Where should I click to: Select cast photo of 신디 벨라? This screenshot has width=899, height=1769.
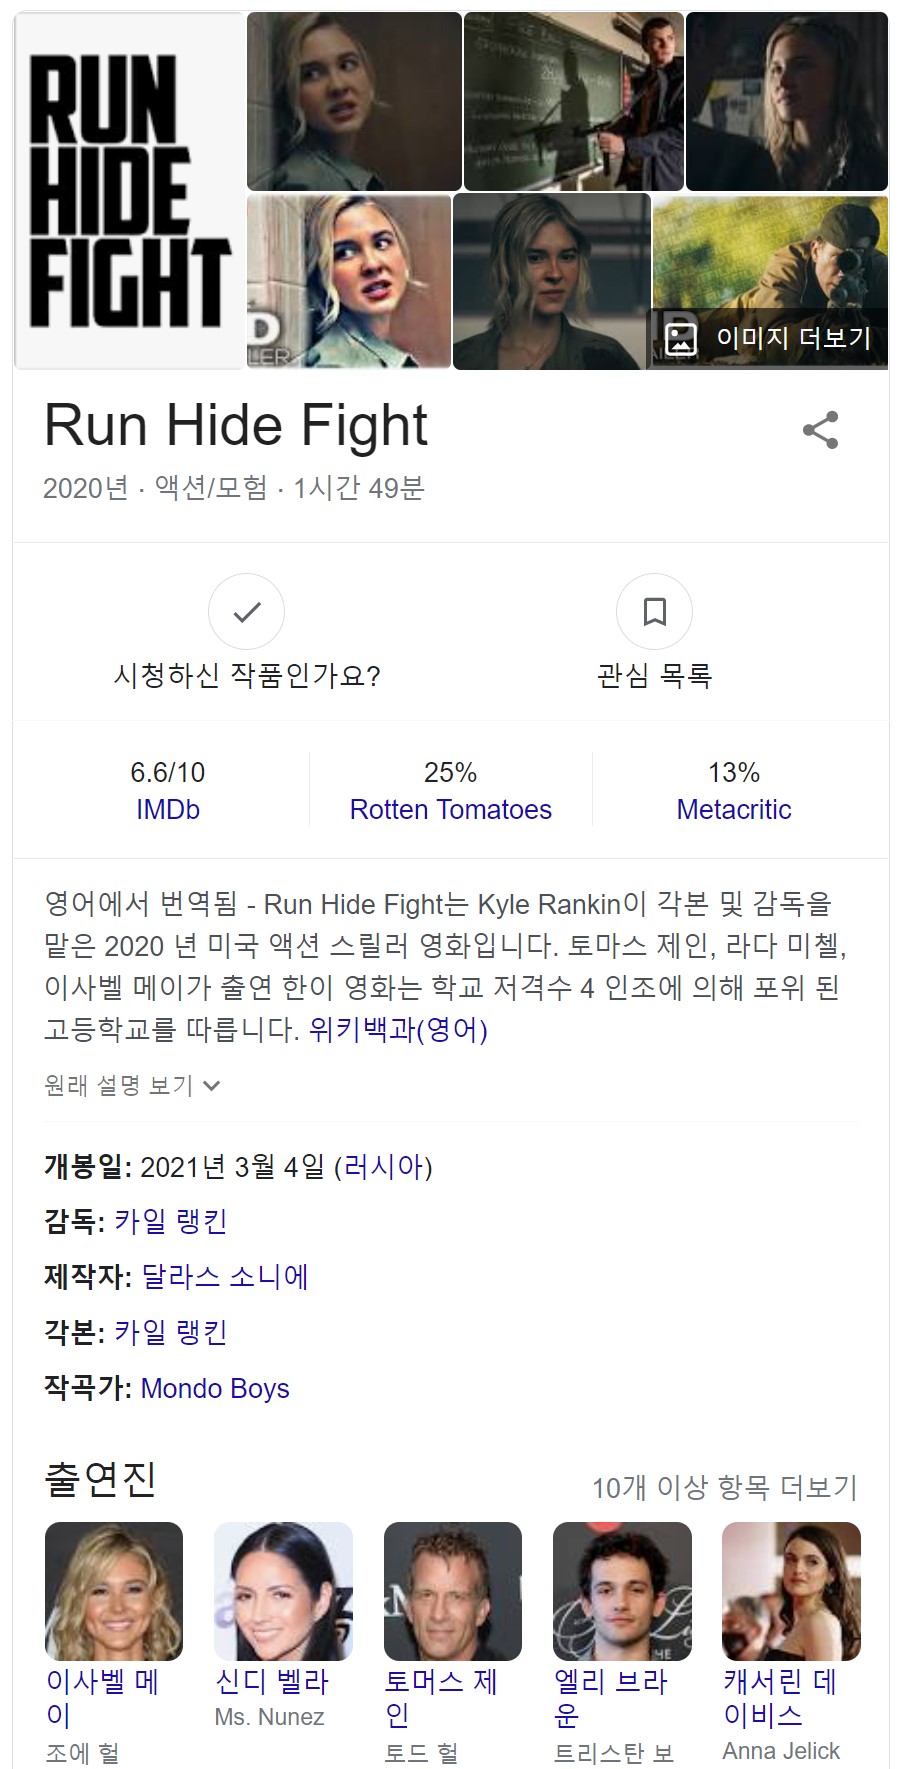coord(283,1591)
